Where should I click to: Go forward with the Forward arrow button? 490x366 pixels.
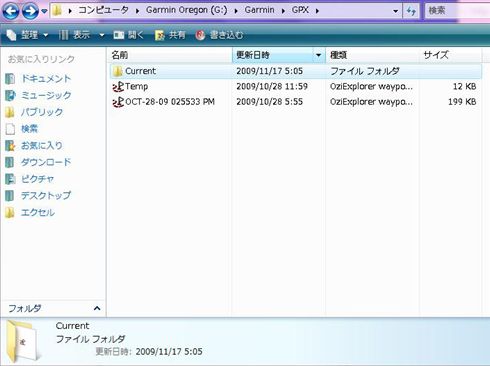tap(30, 11)
